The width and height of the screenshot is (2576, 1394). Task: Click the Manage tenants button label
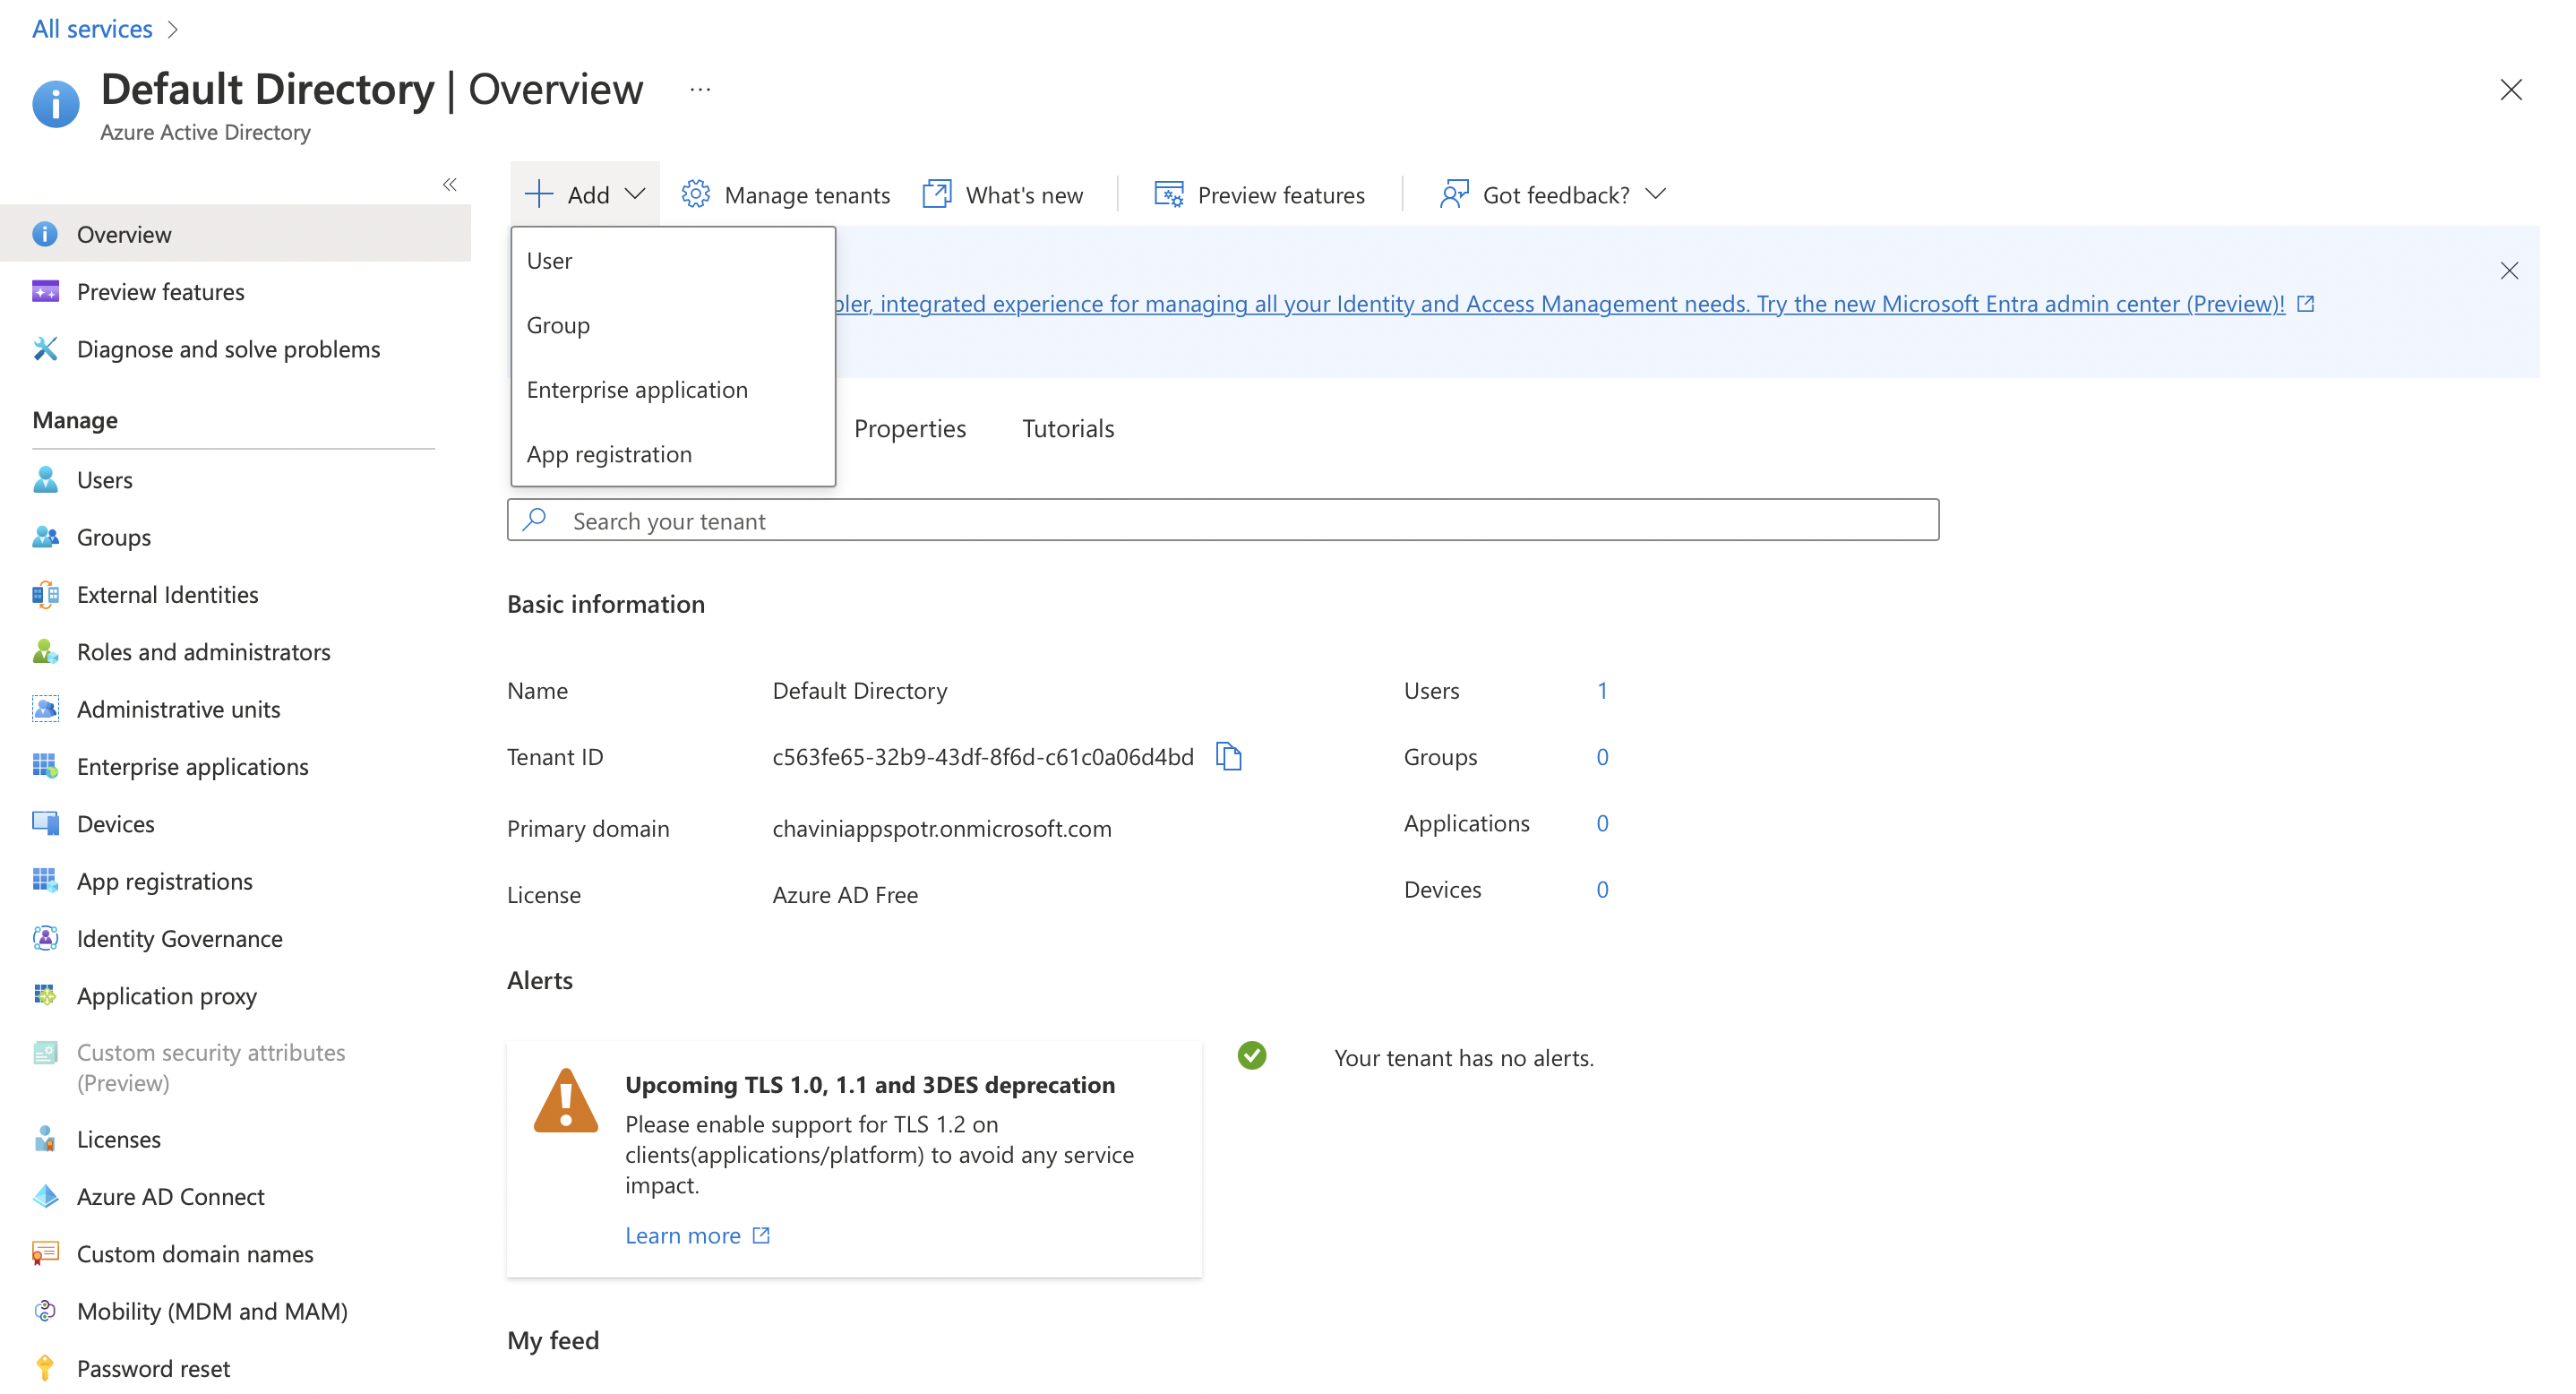(x=806, y=195)
